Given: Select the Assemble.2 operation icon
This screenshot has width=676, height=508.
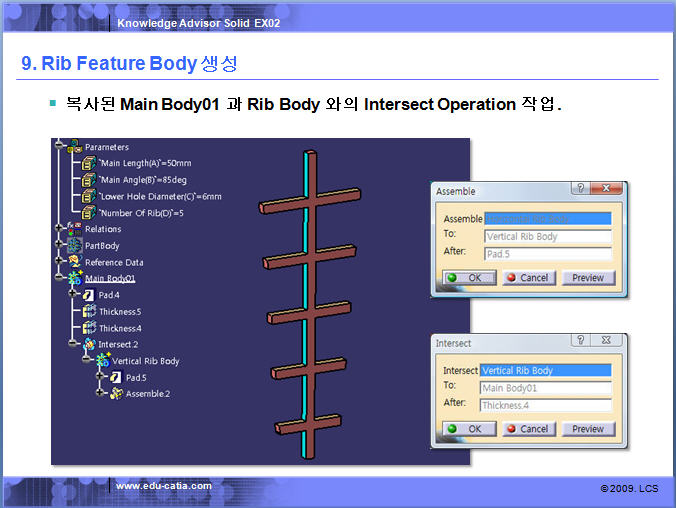Looking at the screenshot, I should (114, 393).
